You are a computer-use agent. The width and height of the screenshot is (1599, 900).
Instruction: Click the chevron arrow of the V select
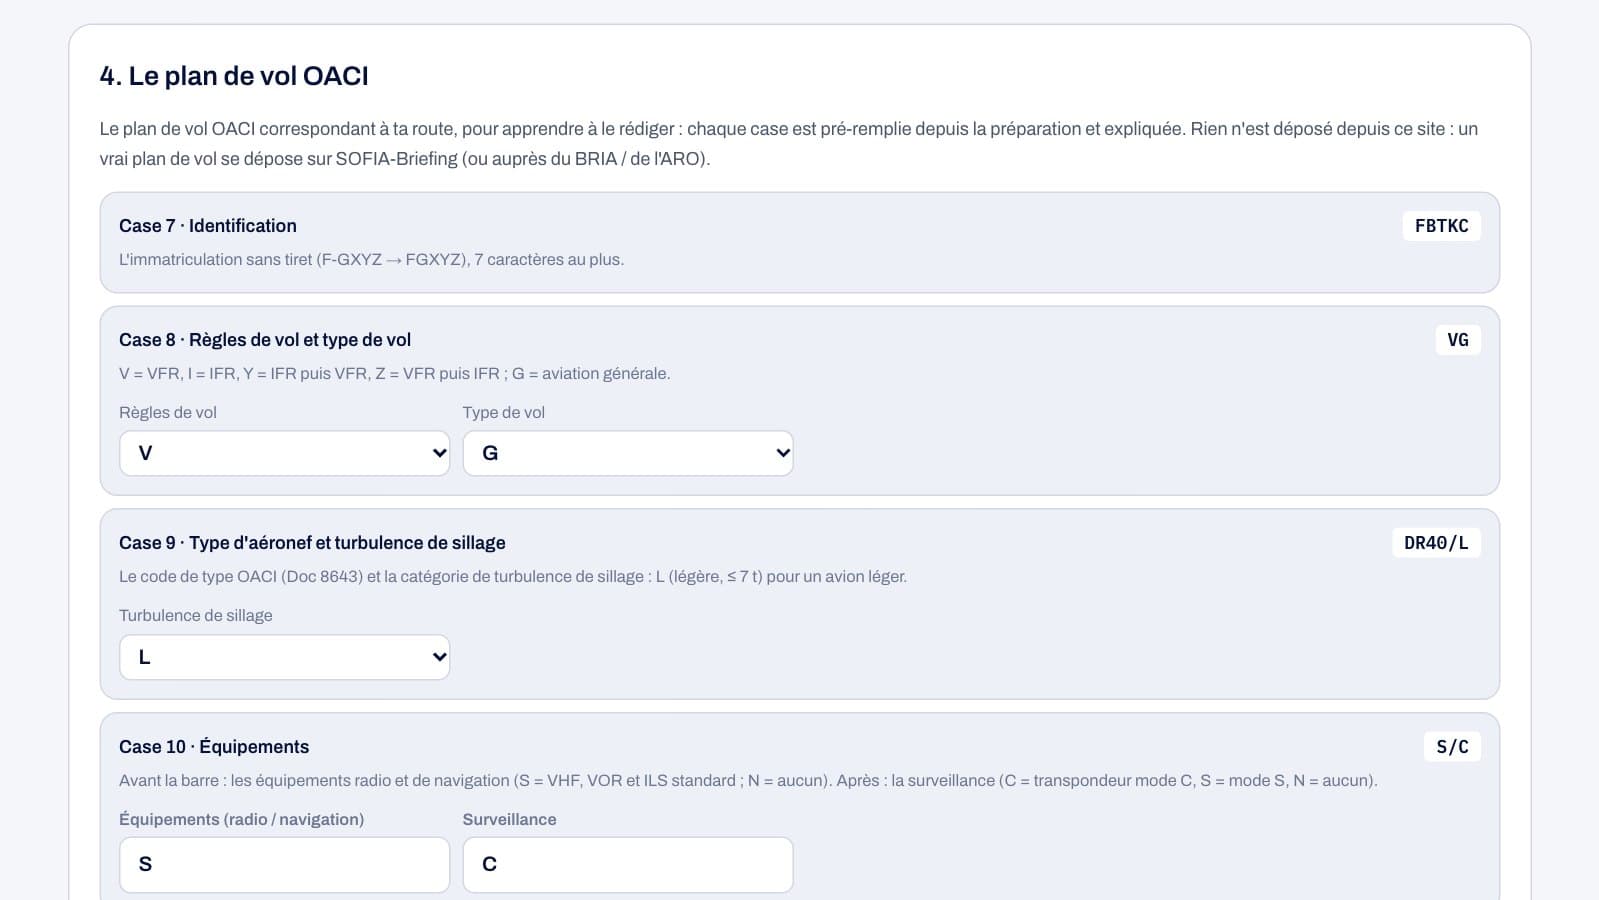point(439,453)
